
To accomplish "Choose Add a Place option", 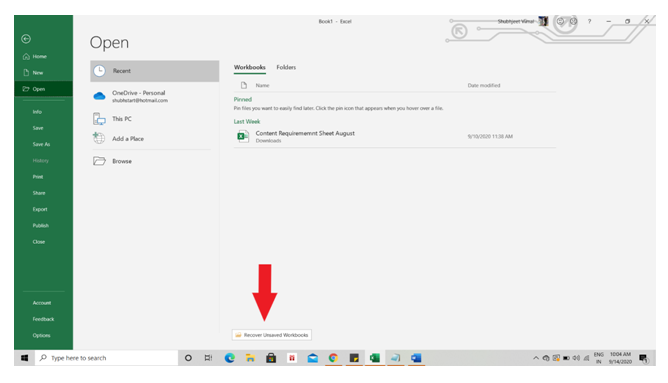I will click(154, 139).
